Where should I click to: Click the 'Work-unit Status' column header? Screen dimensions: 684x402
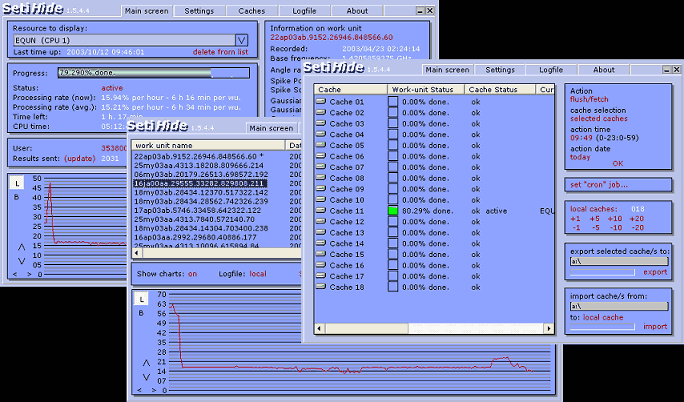tap(426, 89)
